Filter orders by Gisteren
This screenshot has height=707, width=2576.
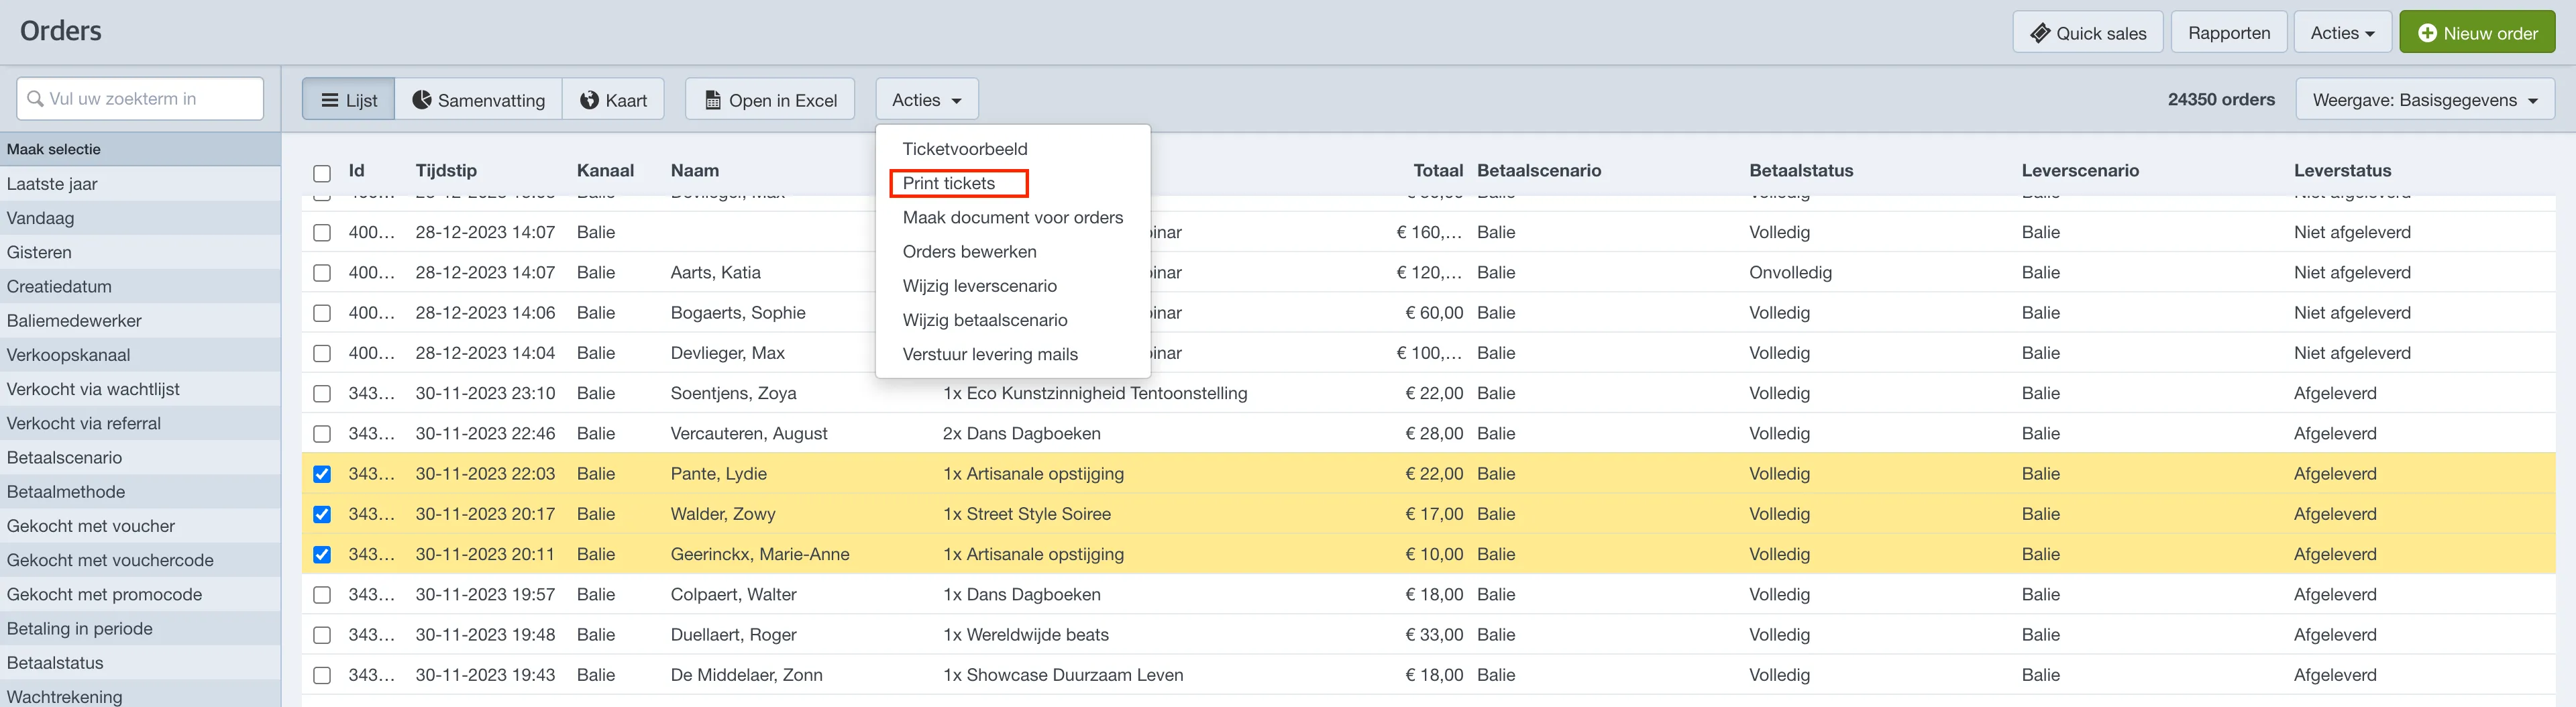coord(140,252)
